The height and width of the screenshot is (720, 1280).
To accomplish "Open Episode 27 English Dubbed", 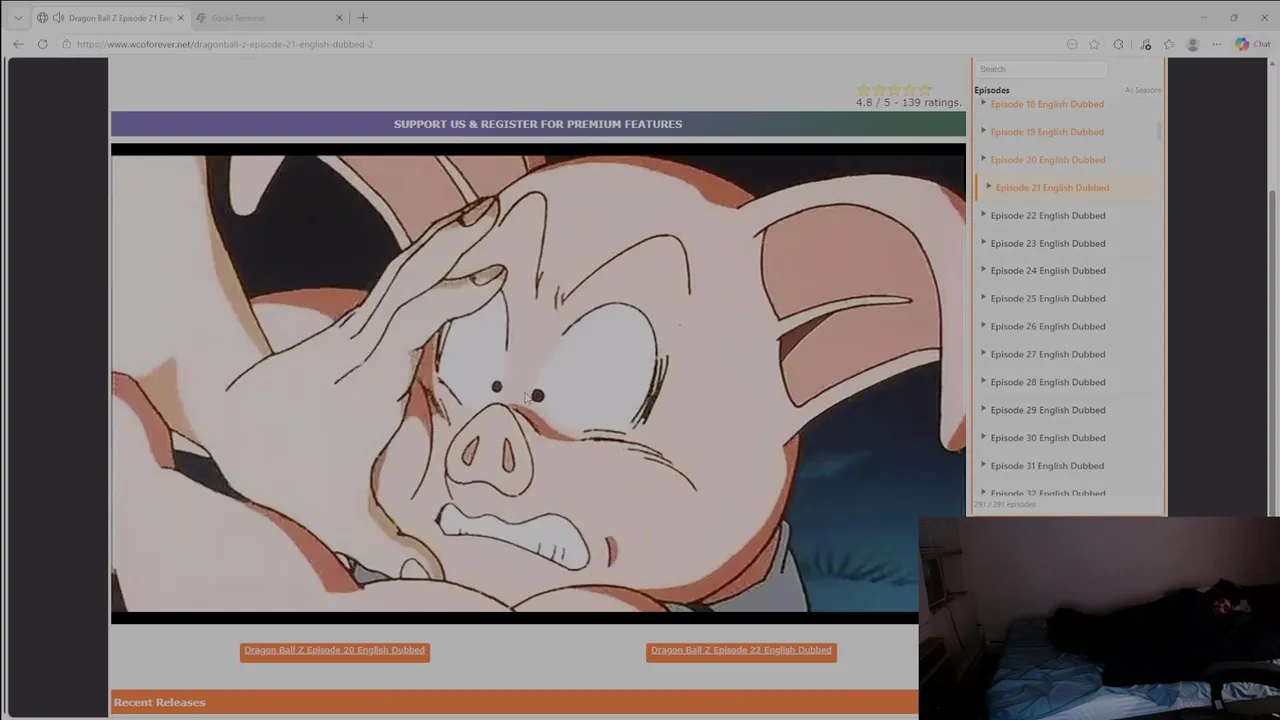I will [x=1048, y=355].
